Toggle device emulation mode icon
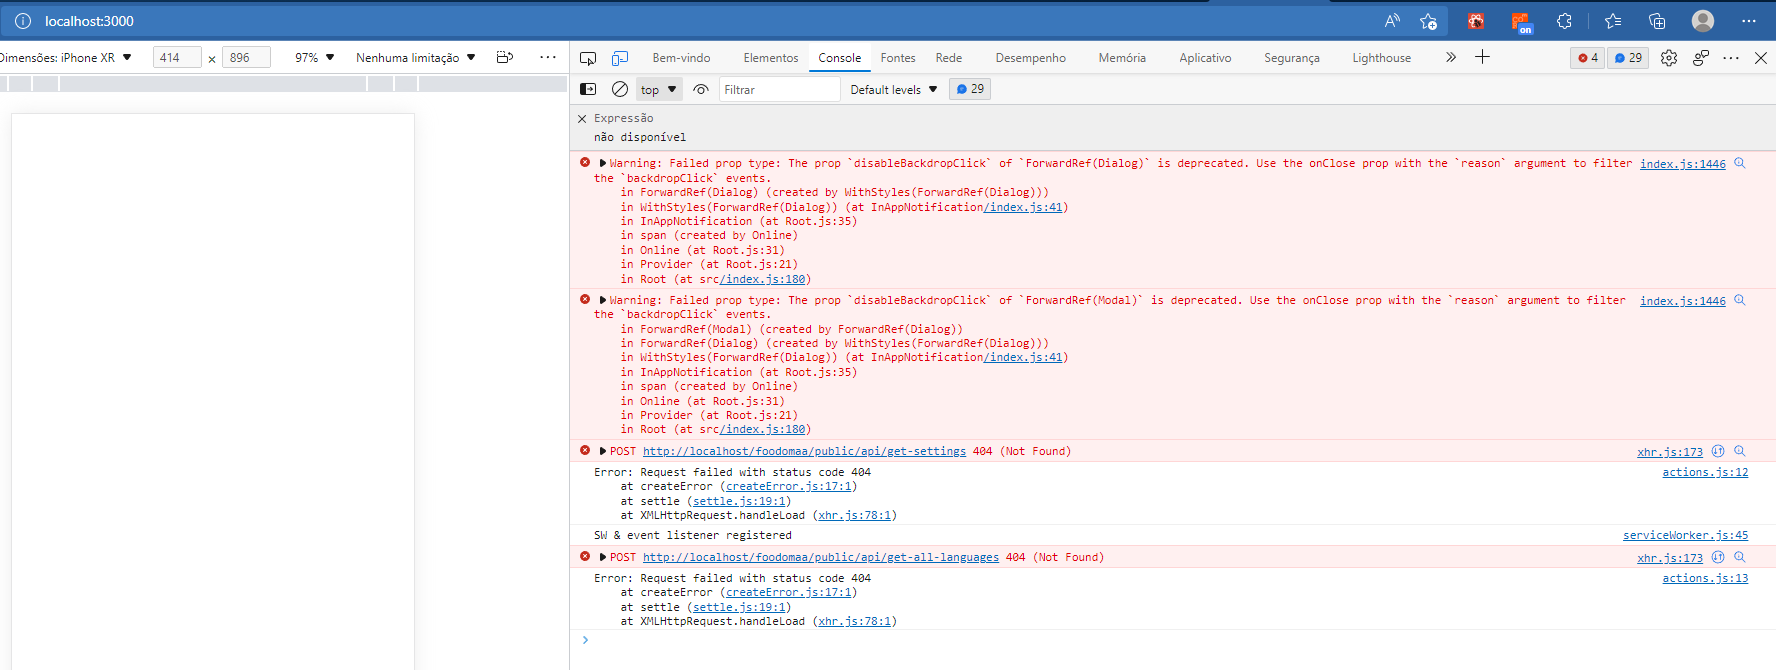Image resolution: width=1776 pixels, height=670 pixels. pyautogui.click(x=620, y=58)
